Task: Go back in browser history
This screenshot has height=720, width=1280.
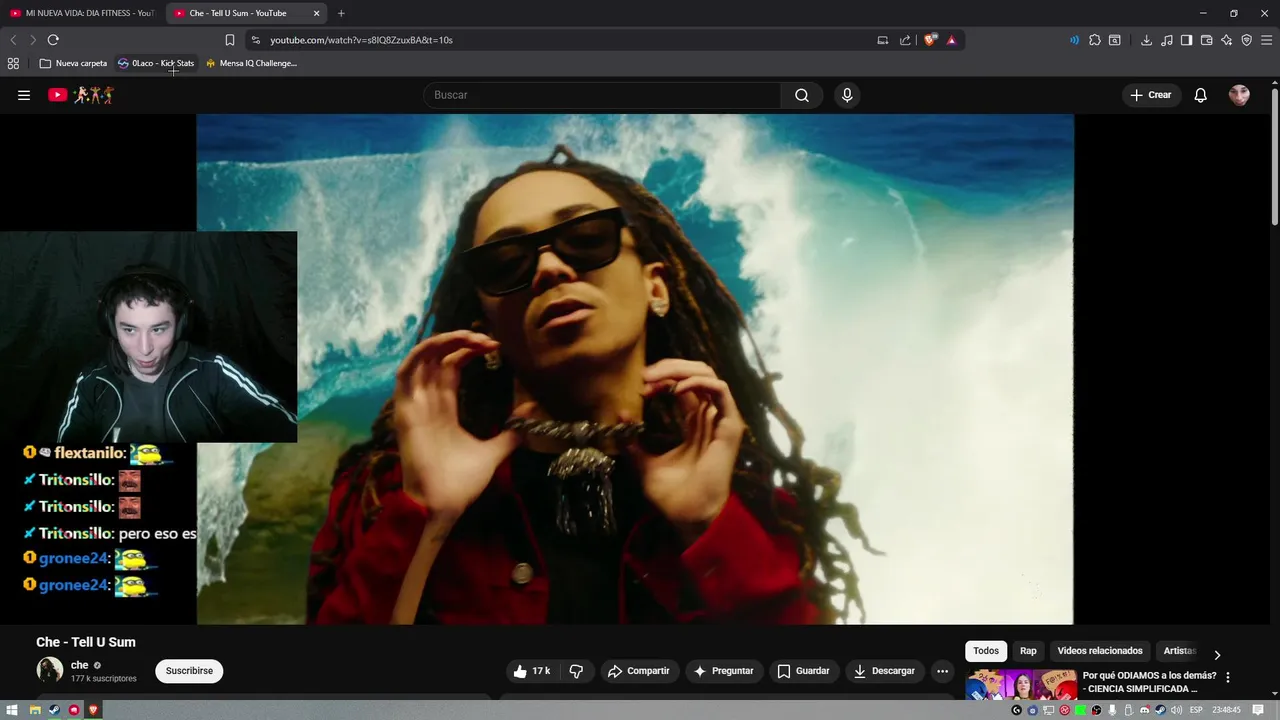Action: [x=13, y=40]
